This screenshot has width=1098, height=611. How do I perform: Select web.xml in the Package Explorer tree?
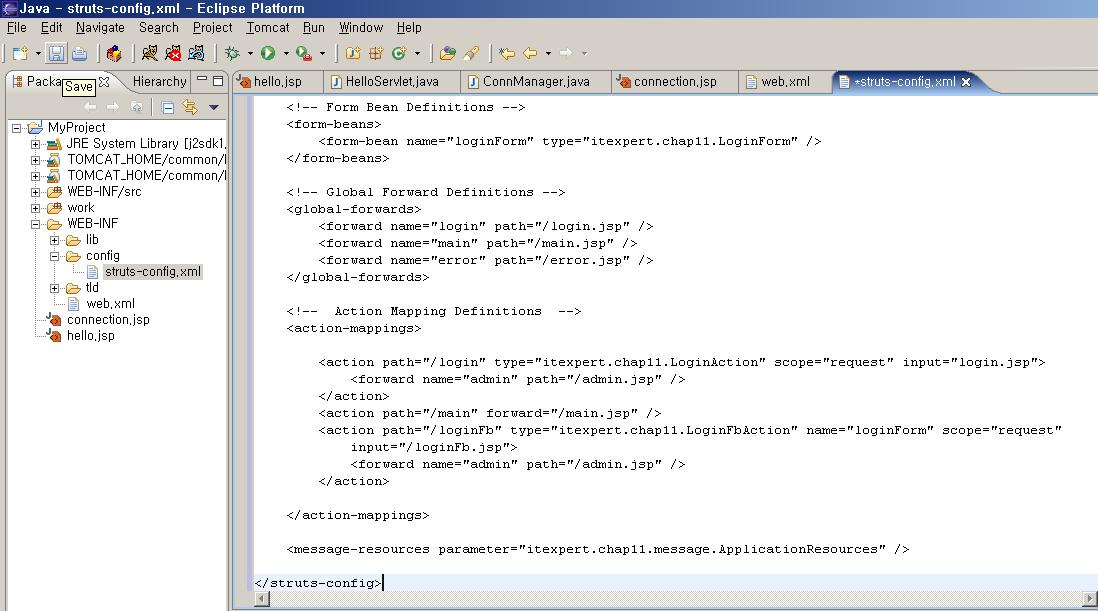point(110,304)
